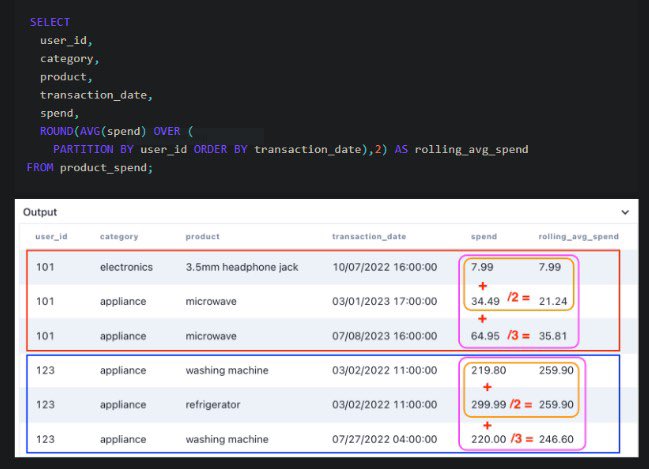Viewport: 649px width, 469px height.
Task: Click the rolling_avg_spend column header
Action: click(x=578, y=236)
